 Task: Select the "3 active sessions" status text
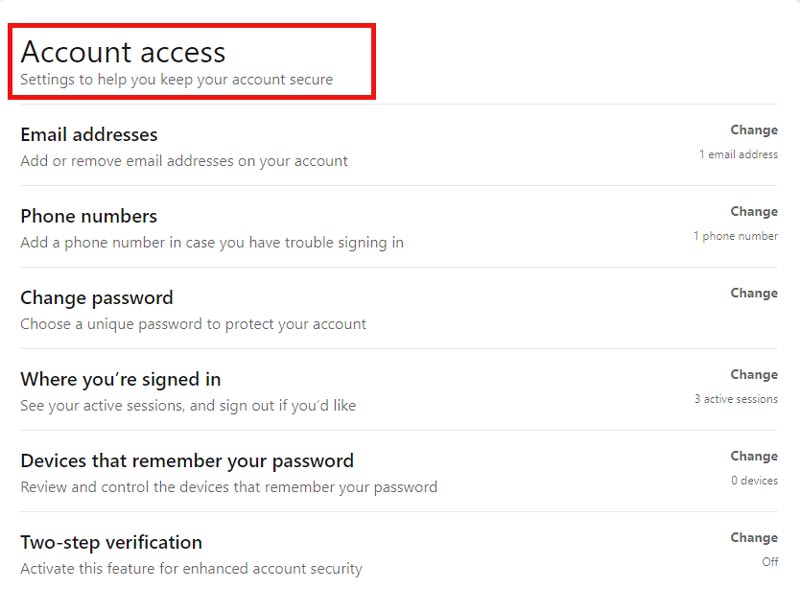click(x=736, y=399)
